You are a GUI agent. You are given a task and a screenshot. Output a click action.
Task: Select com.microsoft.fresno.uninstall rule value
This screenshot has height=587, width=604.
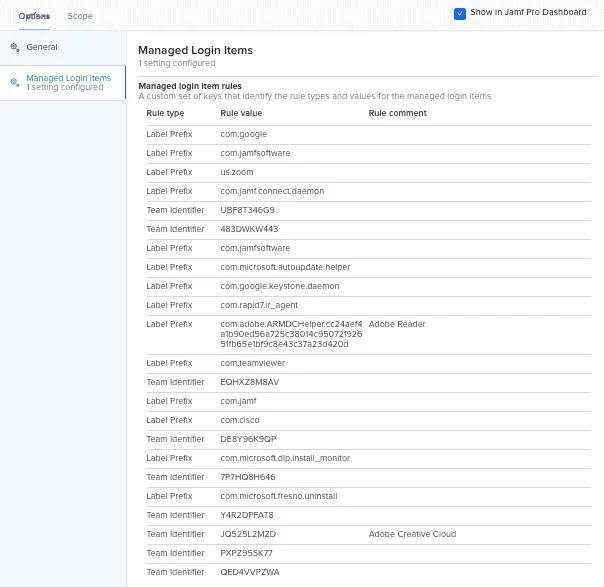(279, 496)
